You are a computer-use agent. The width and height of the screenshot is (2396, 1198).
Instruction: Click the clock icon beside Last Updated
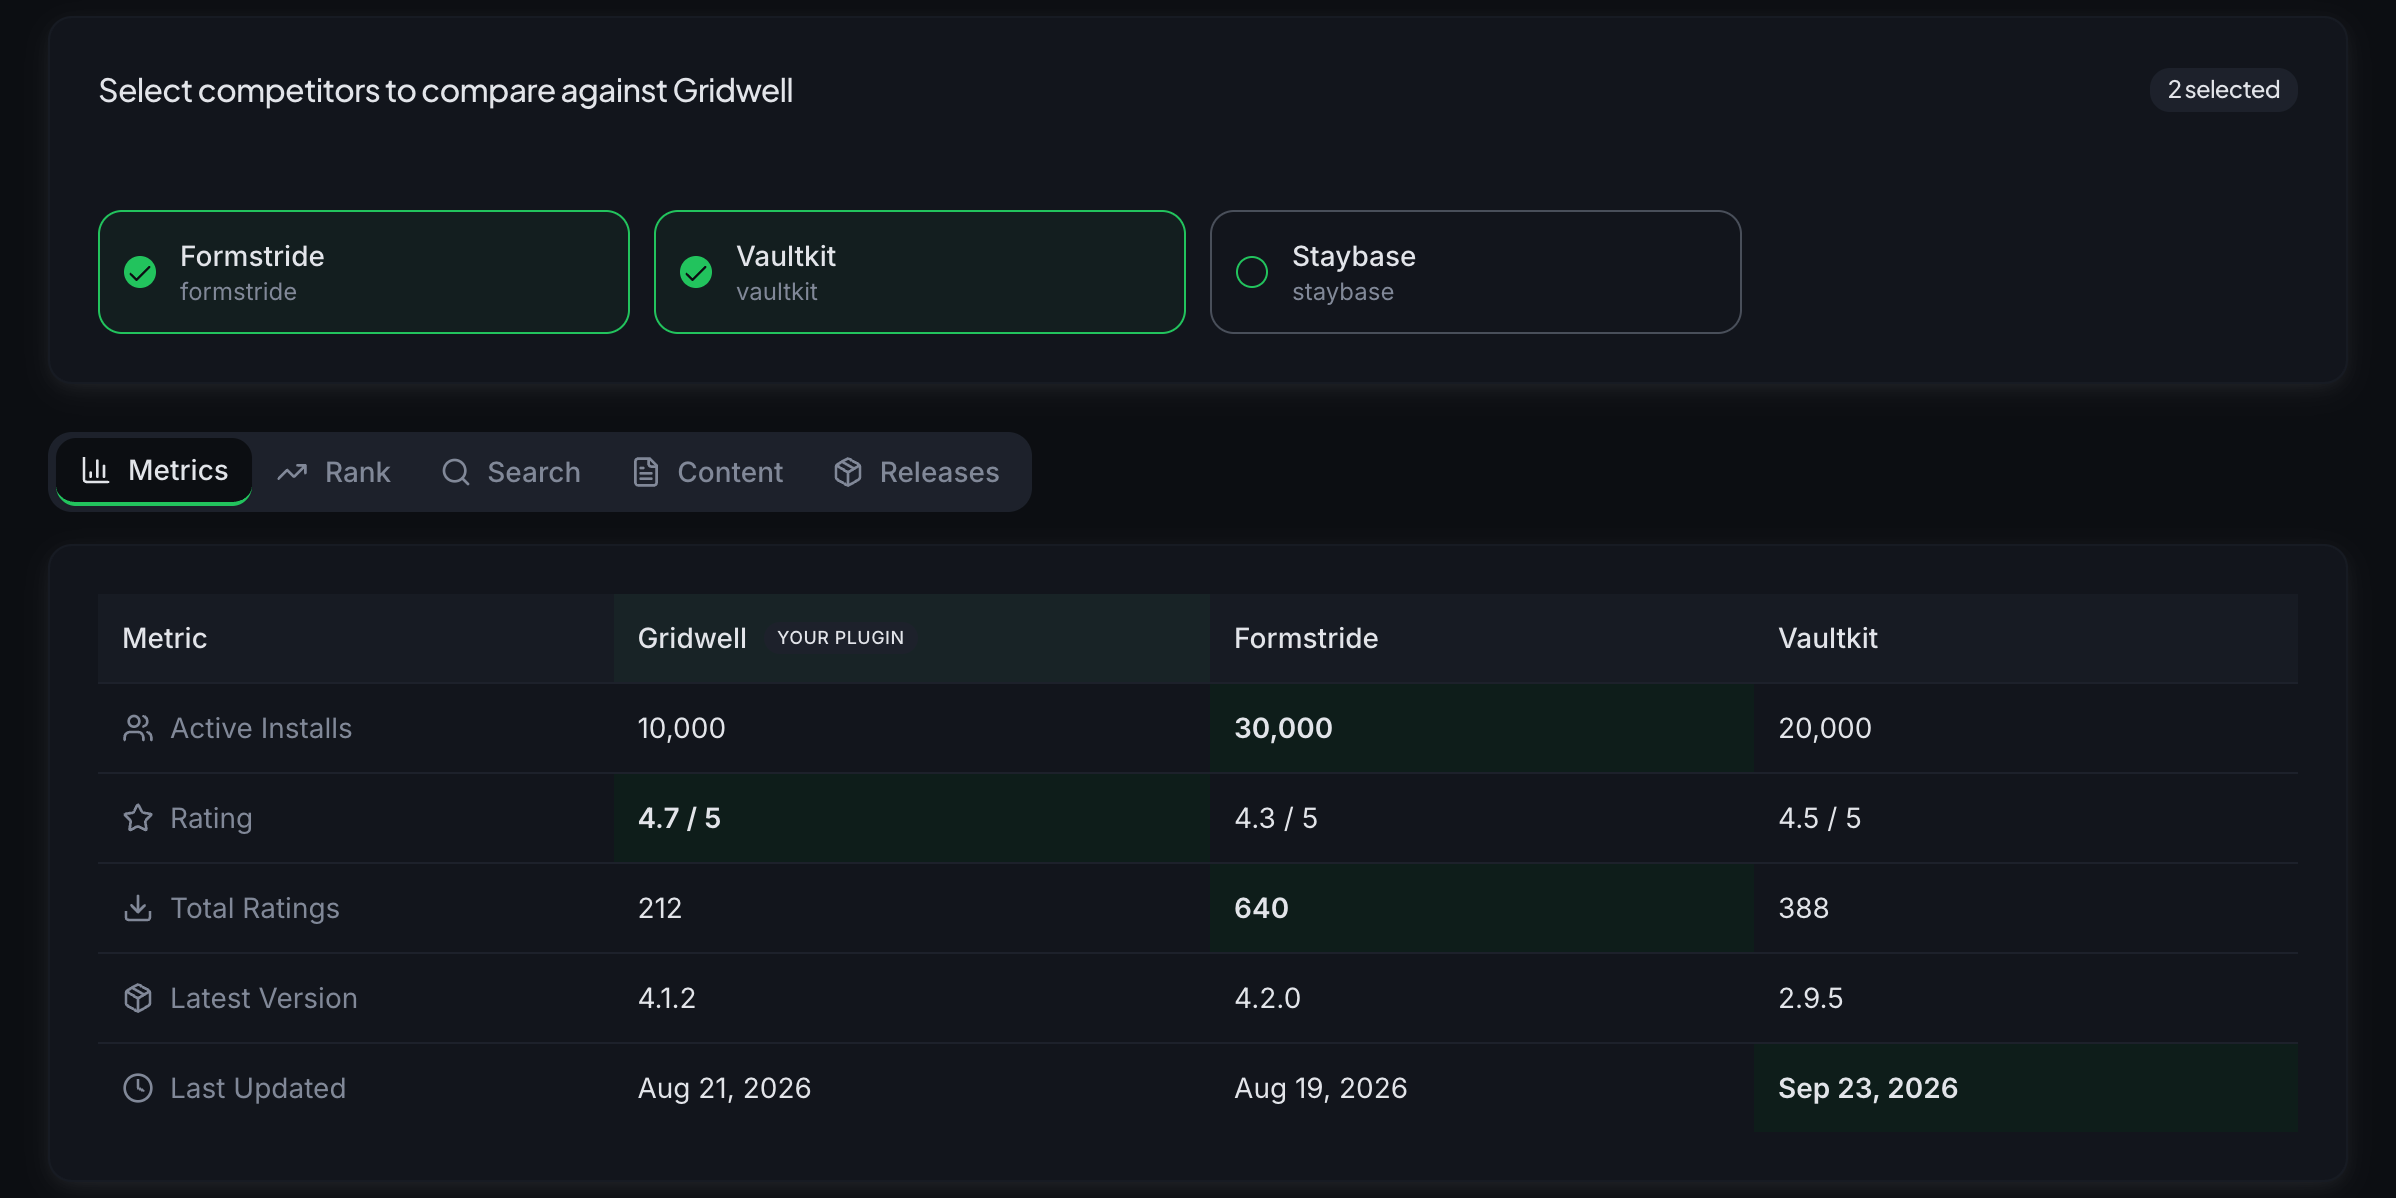coord(138,1088)
